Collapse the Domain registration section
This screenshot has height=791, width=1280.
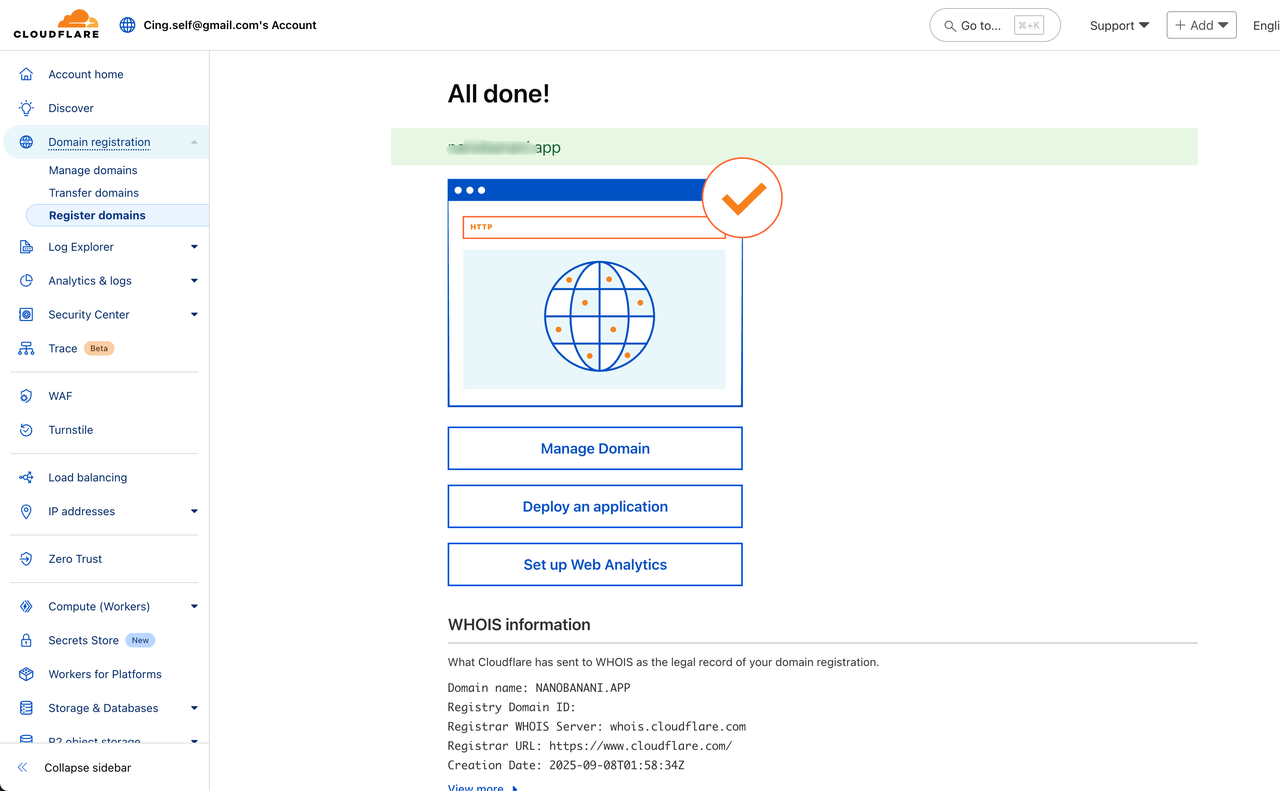[x=194, y=142]
